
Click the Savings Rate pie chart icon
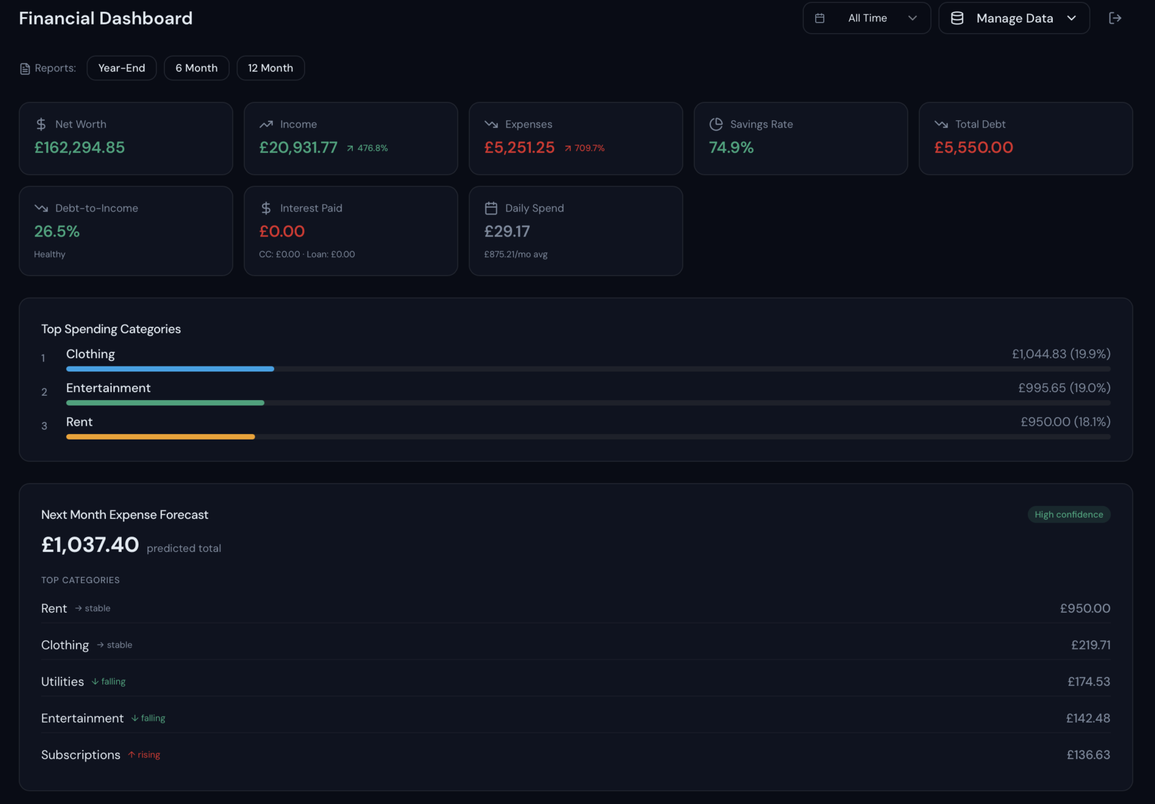tap(716, 125)
